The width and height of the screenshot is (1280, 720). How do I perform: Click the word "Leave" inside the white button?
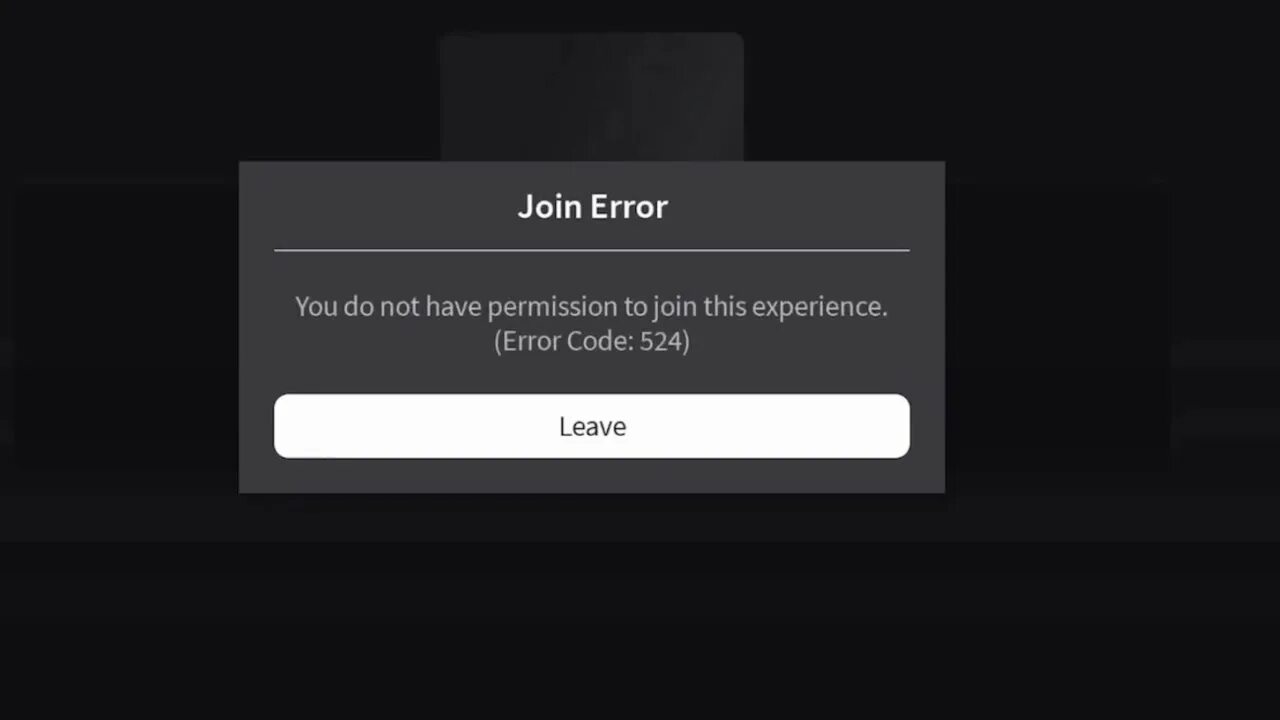tap(592, 426)
